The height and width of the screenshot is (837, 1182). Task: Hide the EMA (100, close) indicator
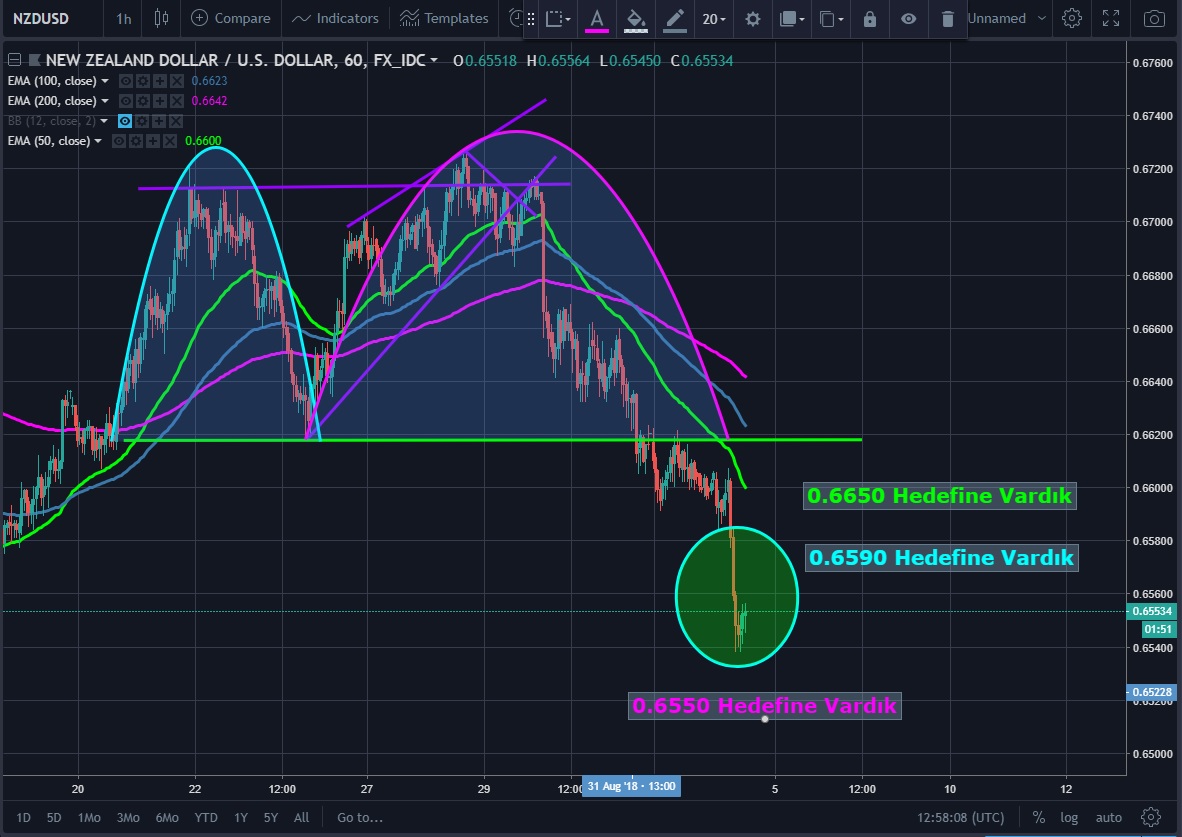tap(126, 81)
